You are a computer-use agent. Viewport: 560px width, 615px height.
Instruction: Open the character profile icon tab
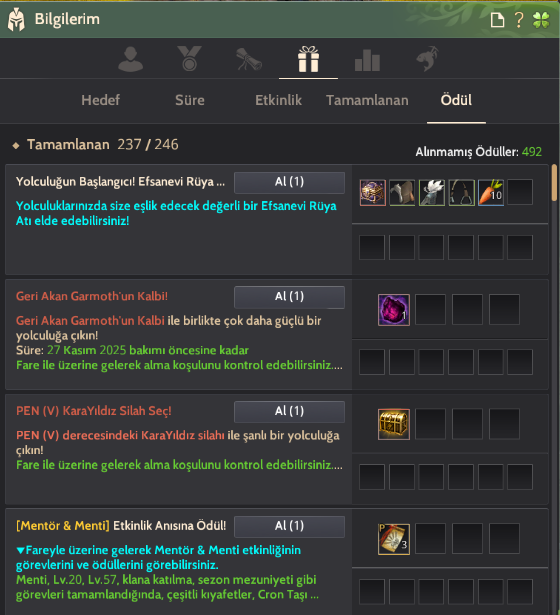(x=131, y=59)
